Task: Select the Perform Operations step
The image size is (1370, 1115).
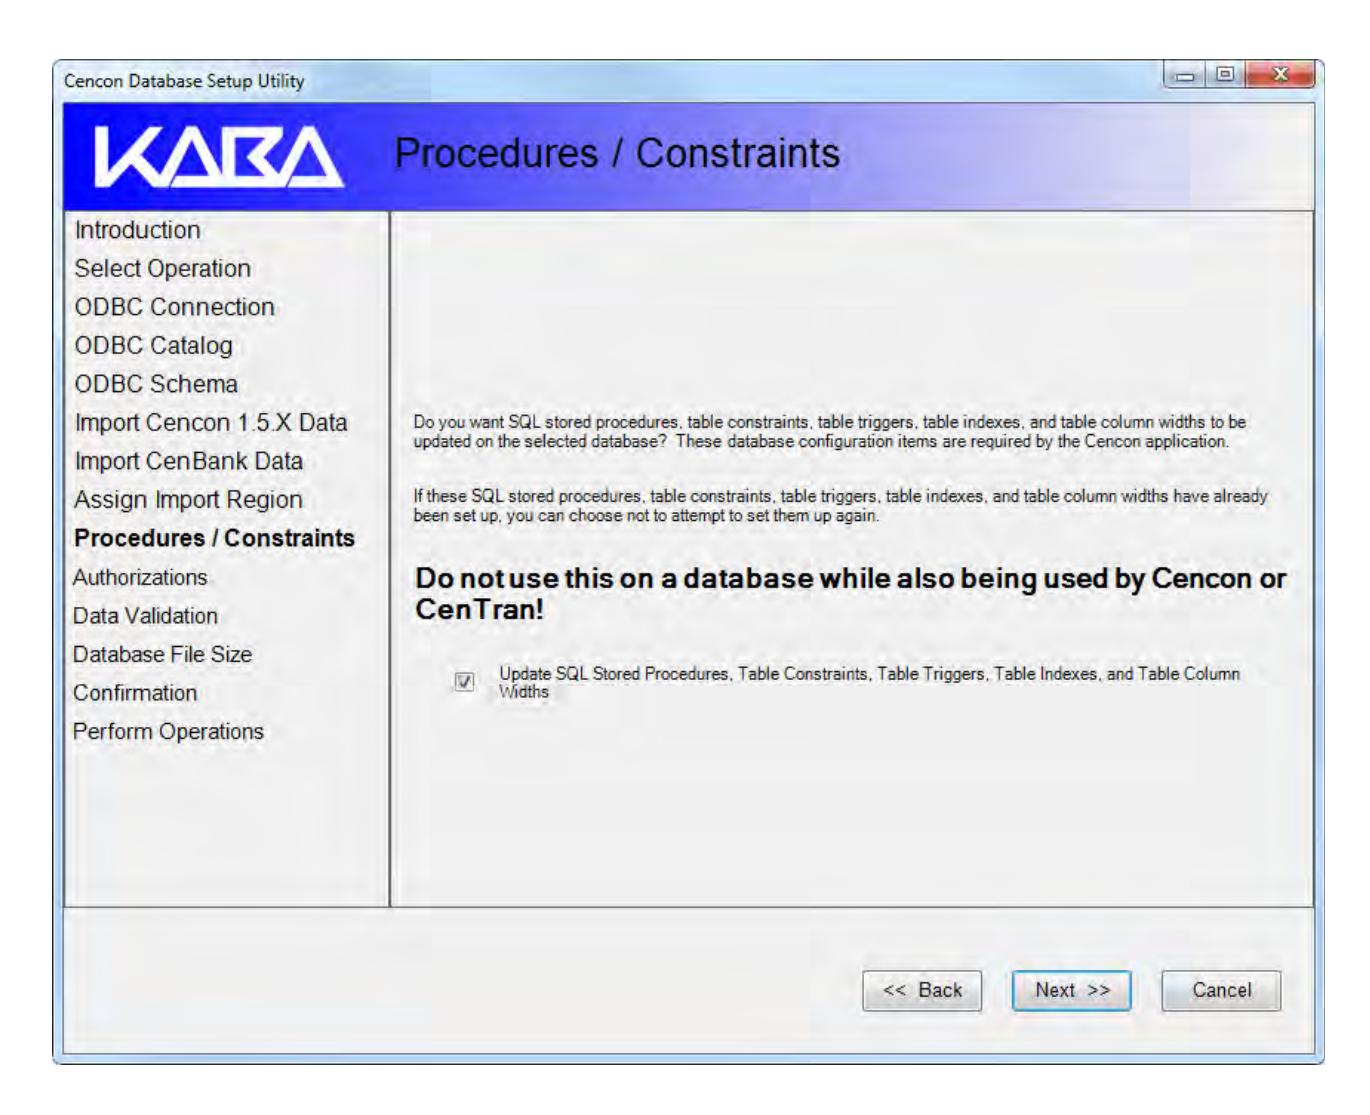Action: (x=168, y=731)
